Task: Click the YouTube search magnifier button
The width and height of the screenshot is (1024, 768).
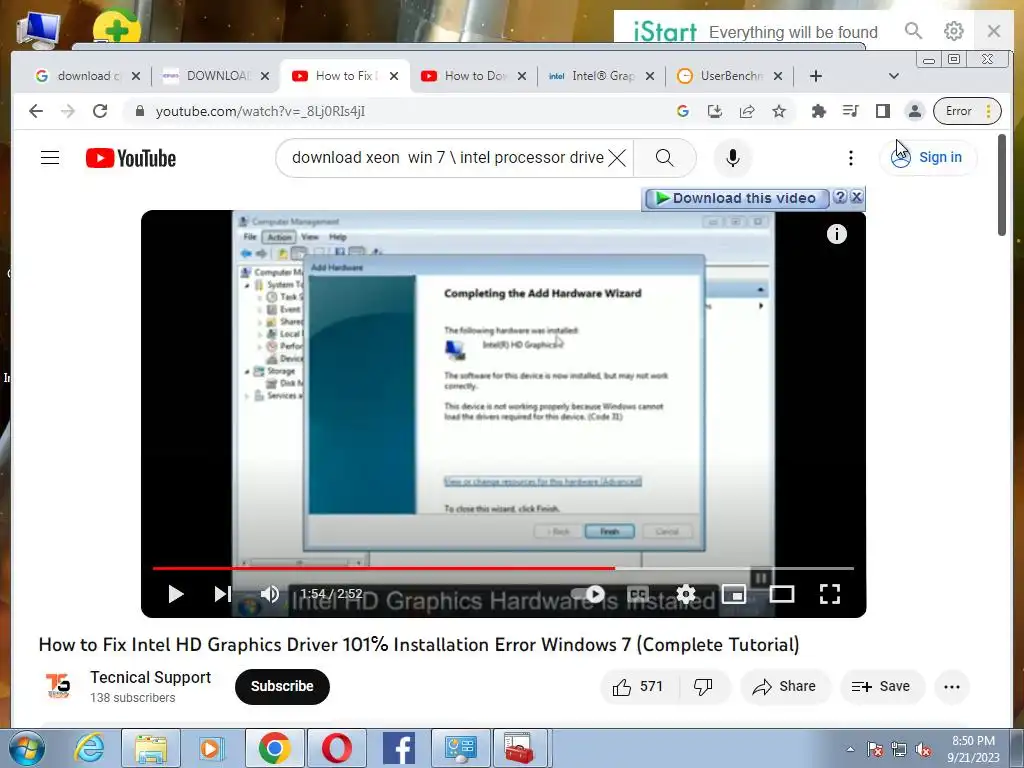Action: pyautogui.click(x=664, y=158)
